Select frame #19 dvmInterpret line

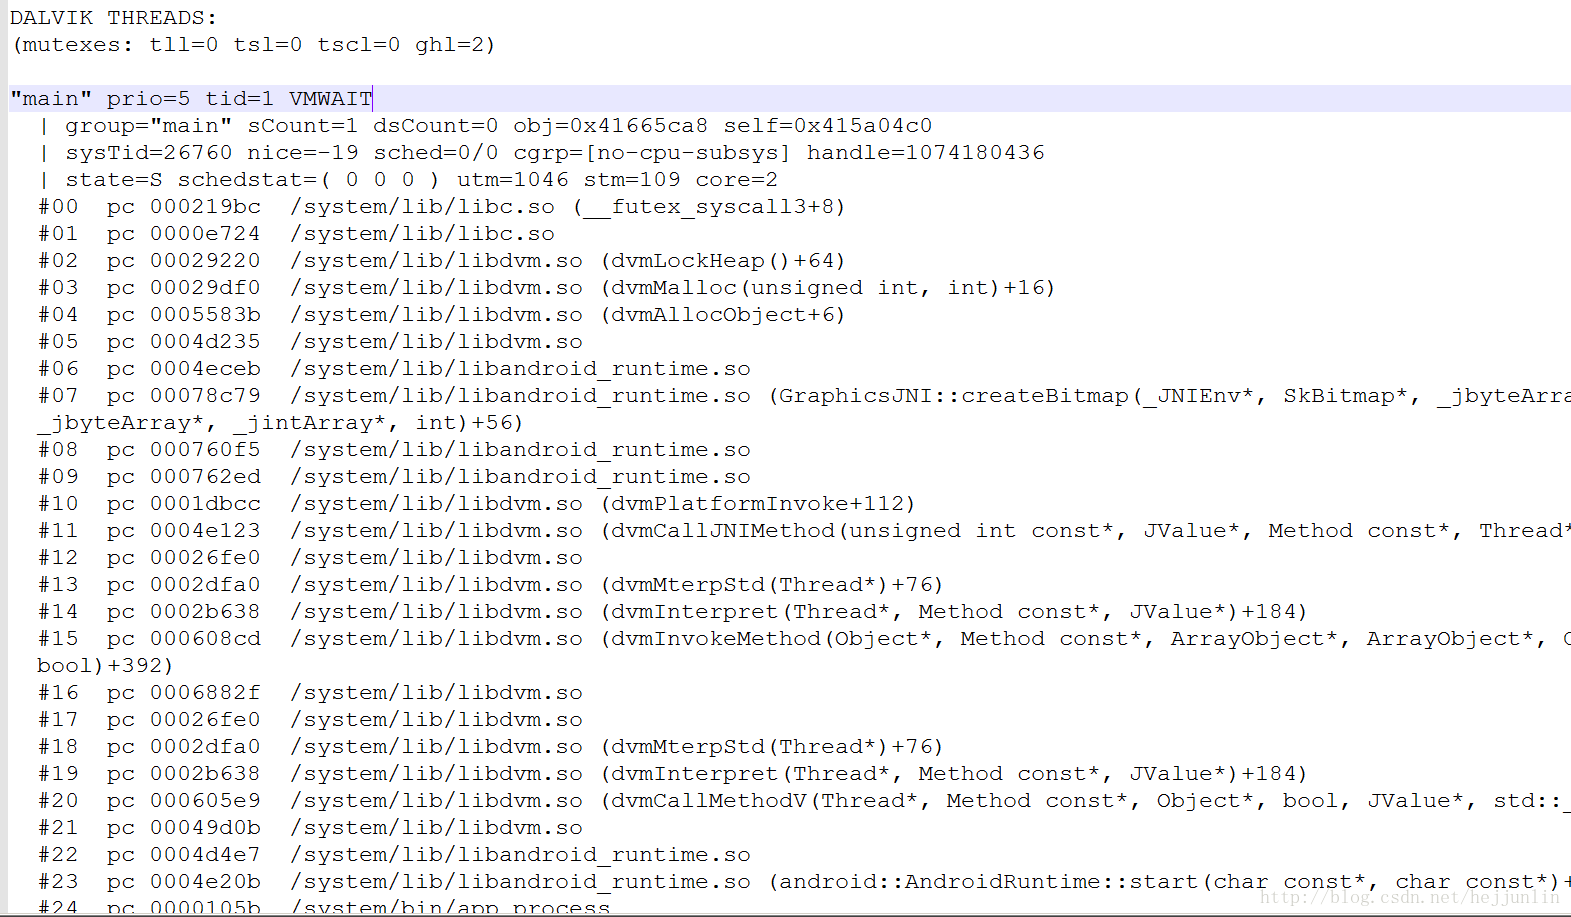[673, 774]
